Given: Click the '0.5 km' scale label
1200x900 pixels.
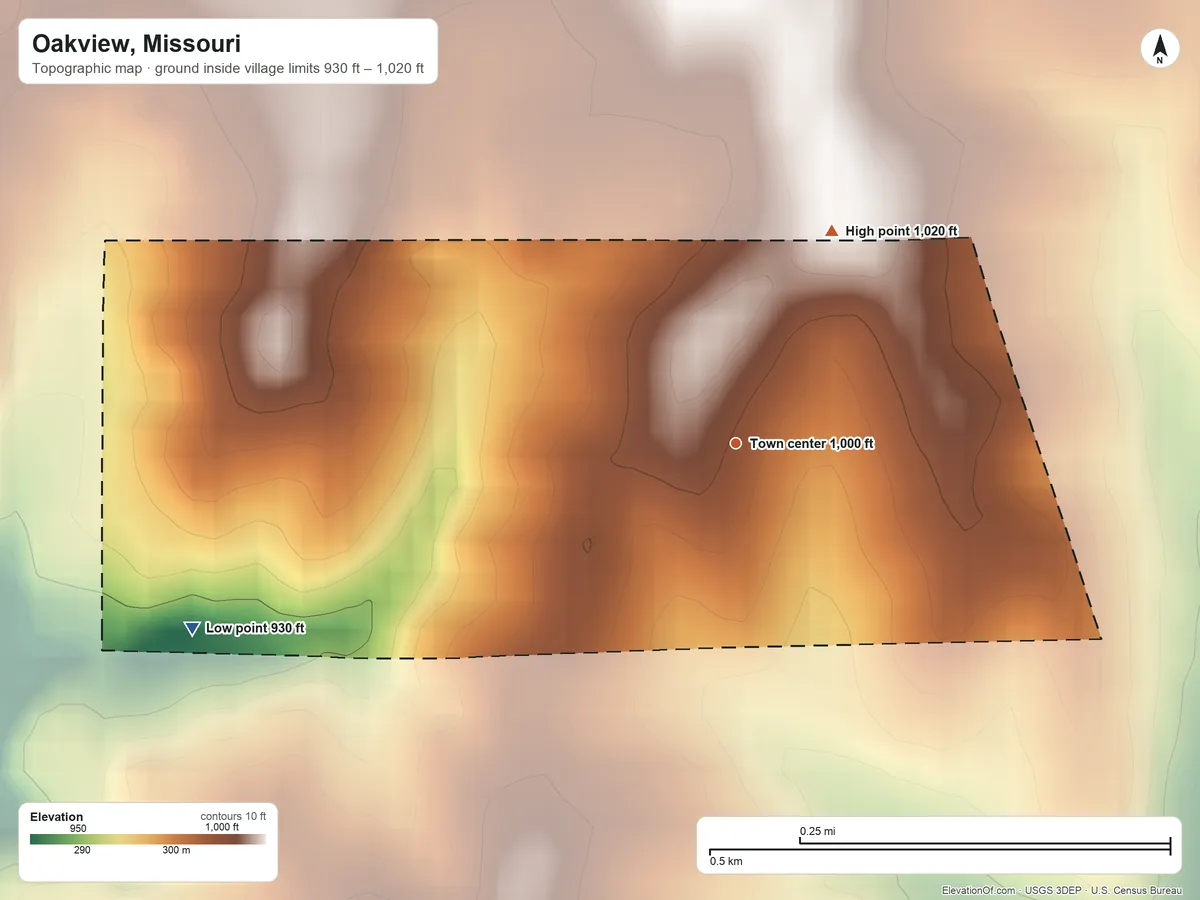Looking at the screenshot, I should [x=726, y=860].
